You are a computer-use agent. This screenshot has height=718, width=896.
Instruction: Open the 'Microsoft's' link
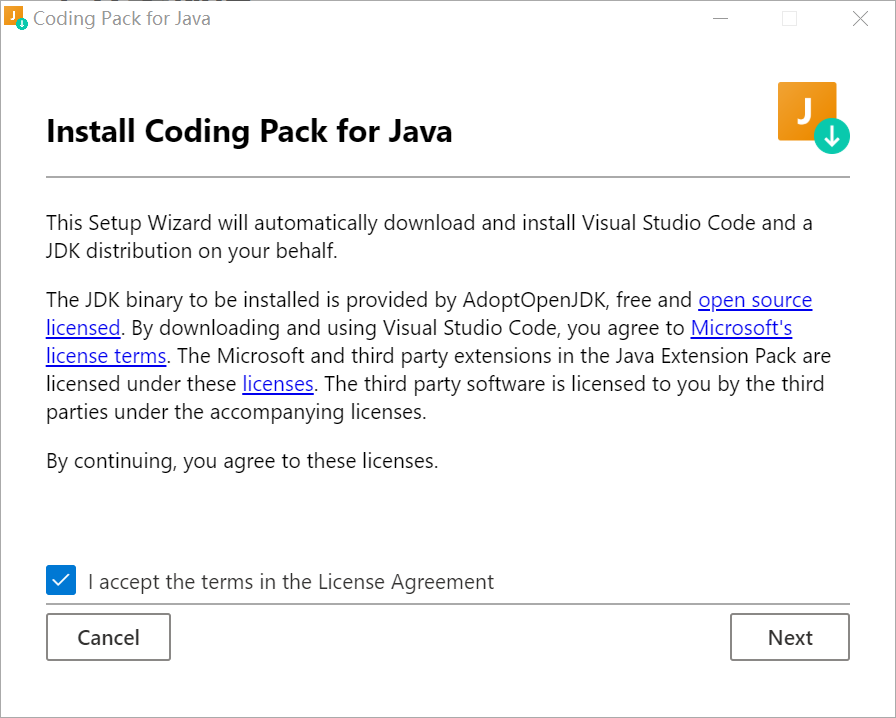point(741,327)
